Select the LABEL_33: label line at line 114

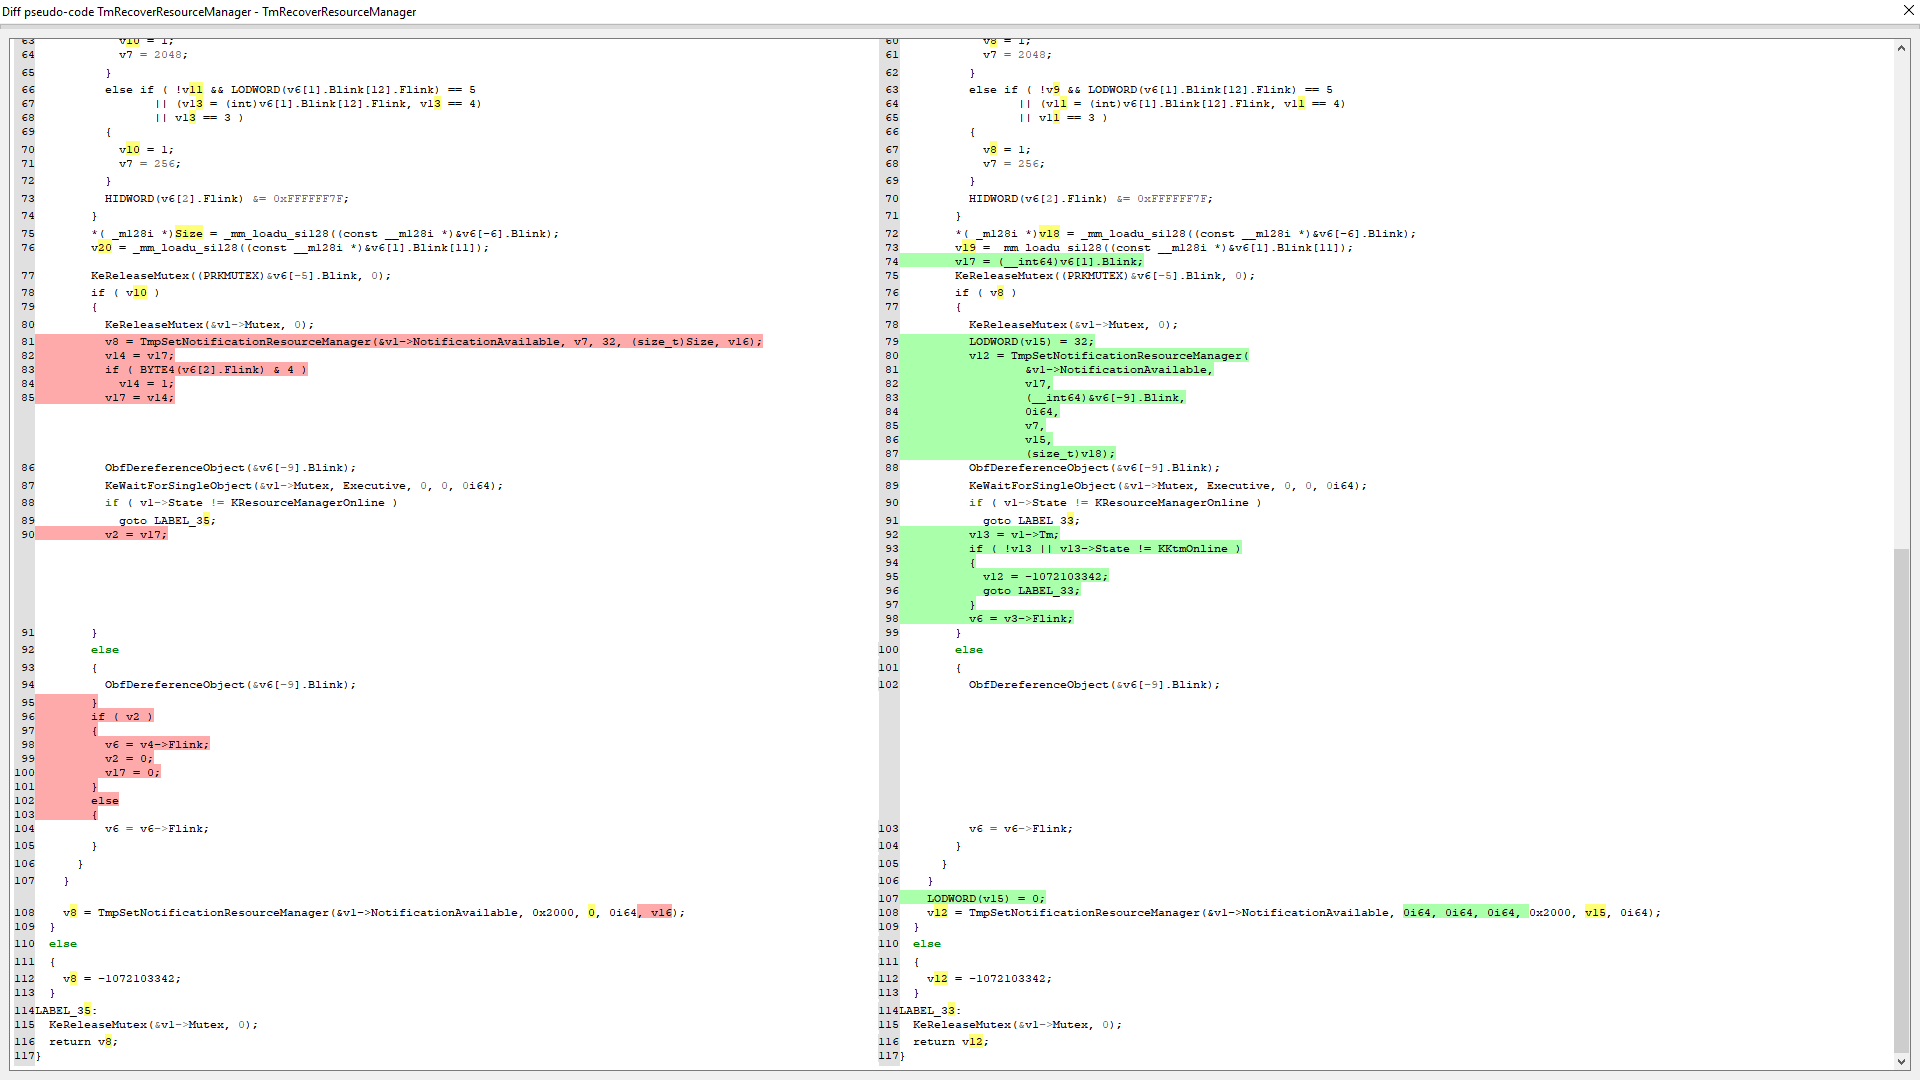point(930,1010)
